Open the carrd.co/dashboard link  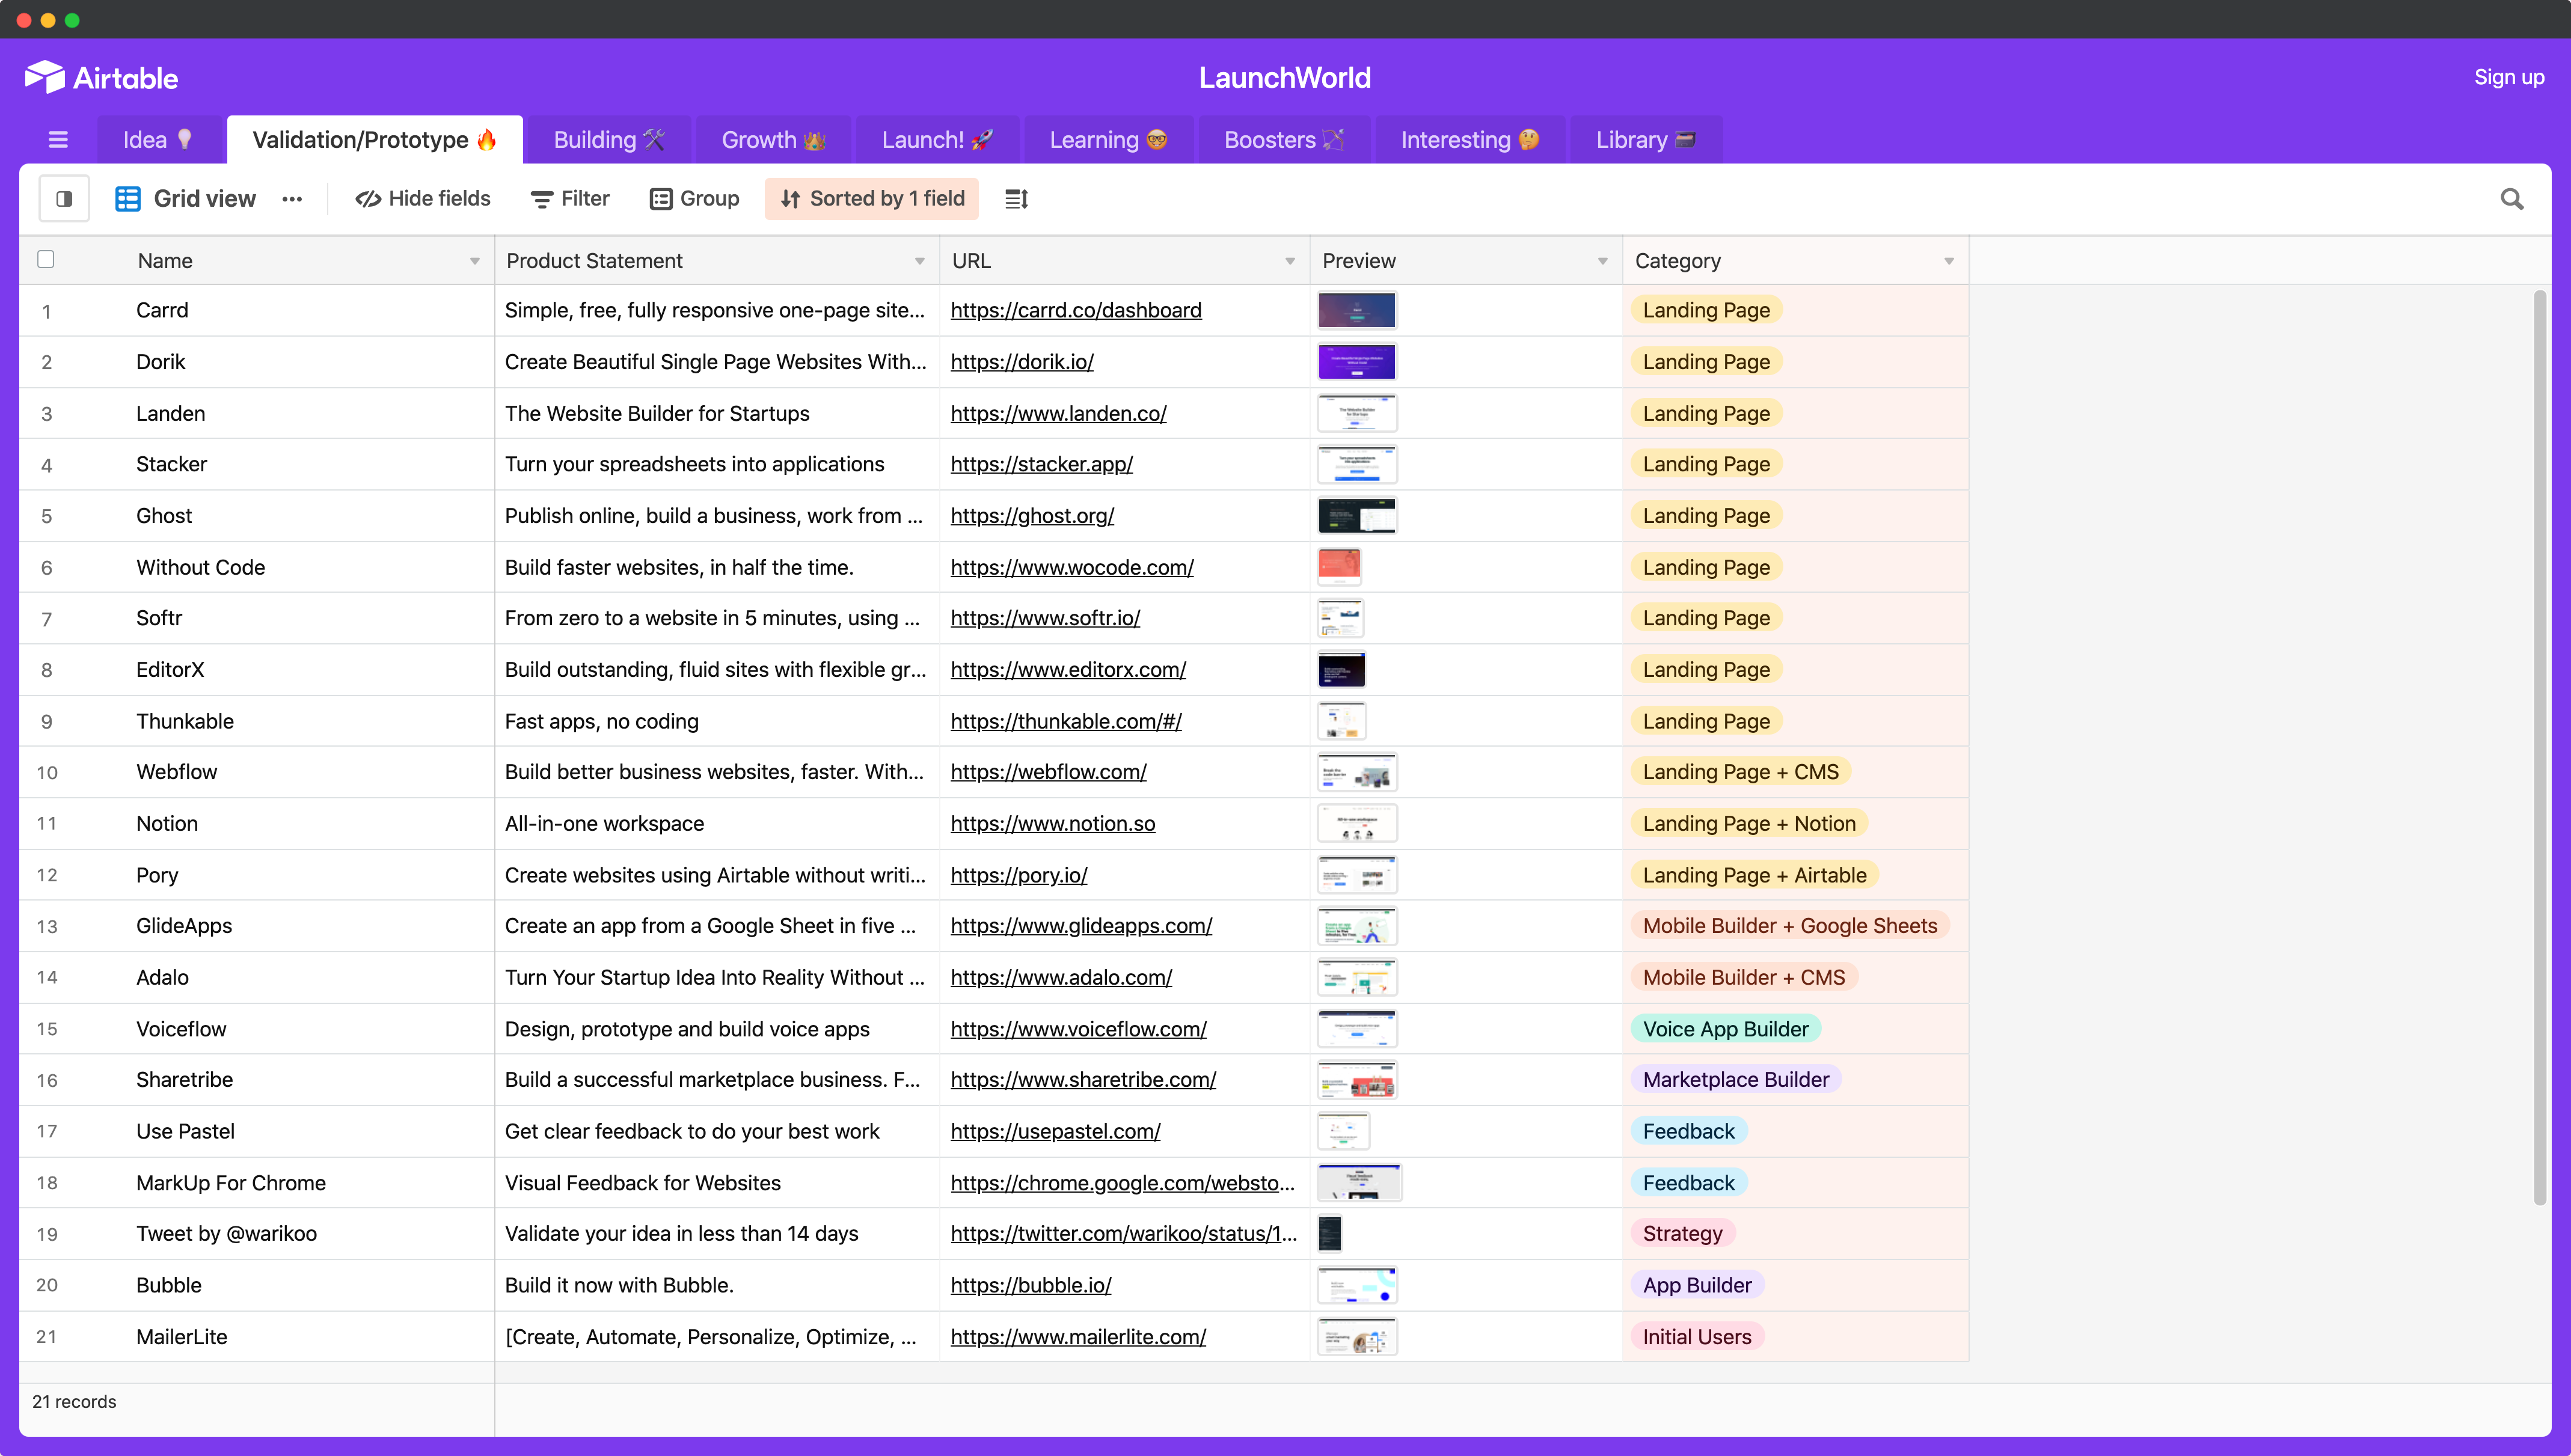(x=1076, y=310)
